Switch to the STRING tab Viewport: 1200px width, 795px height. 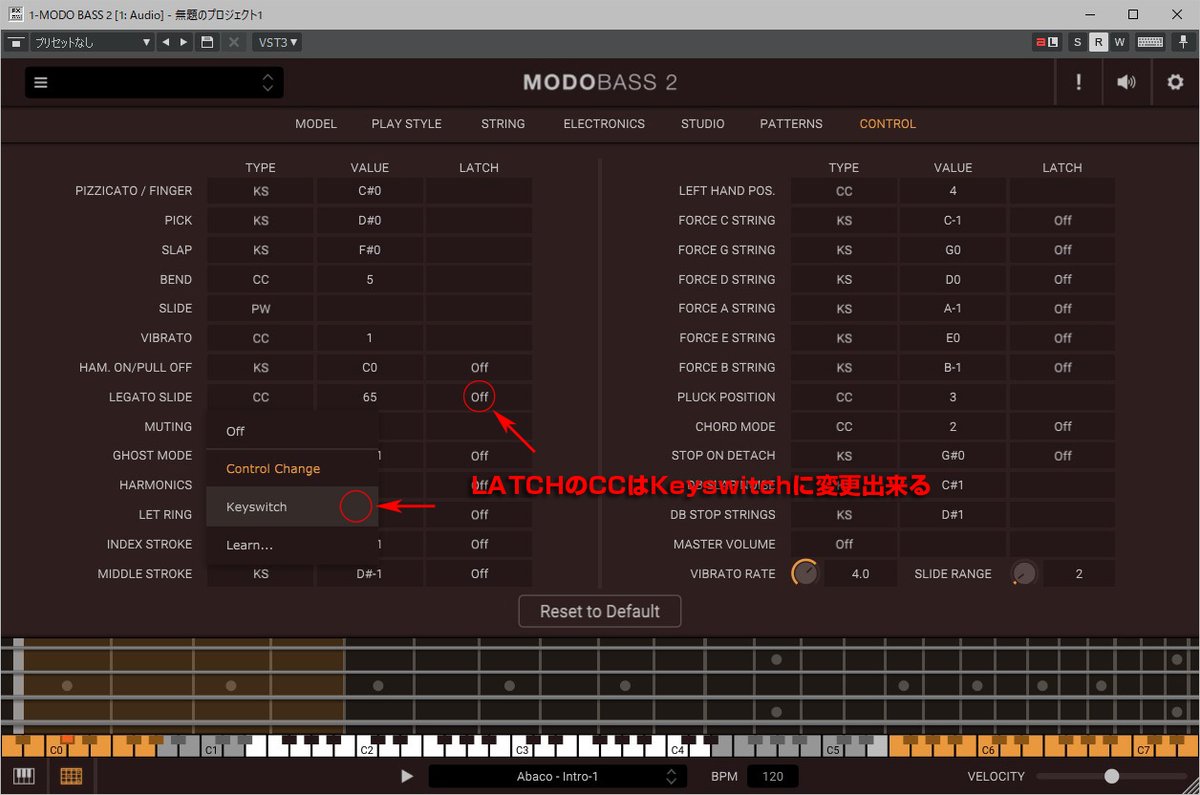pyautogui.click(x=503, y=124)
